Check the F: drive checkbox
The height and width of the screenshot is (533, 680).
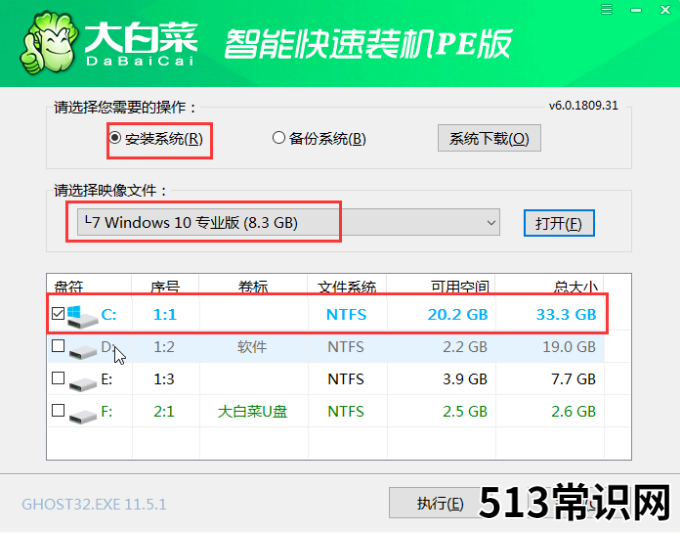(x=58, y=410)
